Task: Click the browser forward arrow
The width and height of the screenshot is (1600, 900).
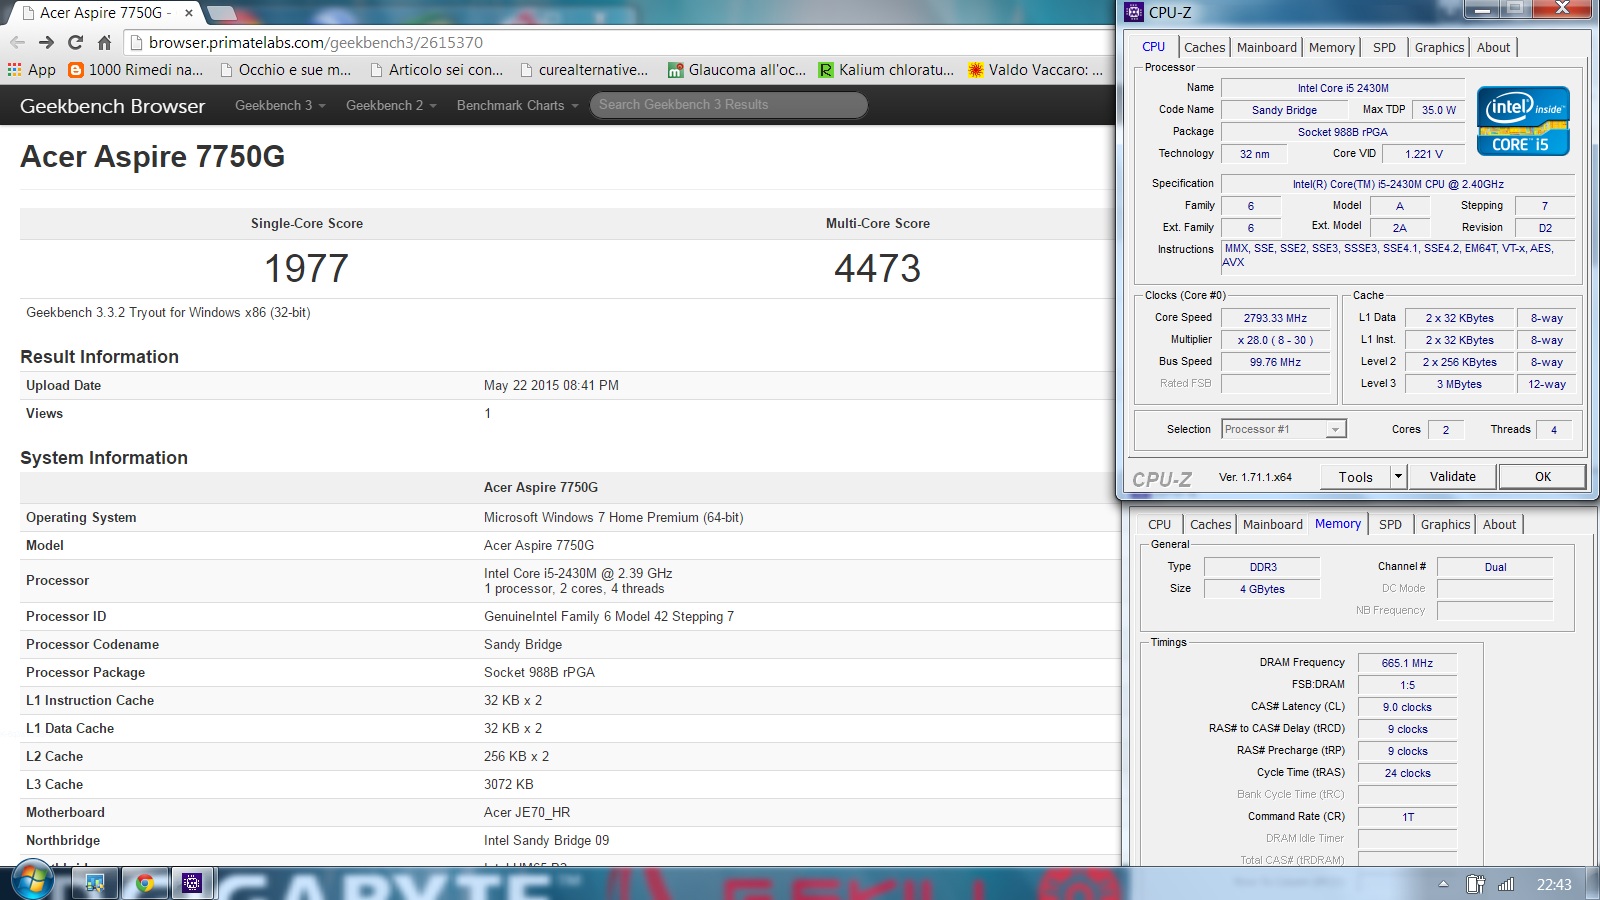Action: click(x=46, y=42)
